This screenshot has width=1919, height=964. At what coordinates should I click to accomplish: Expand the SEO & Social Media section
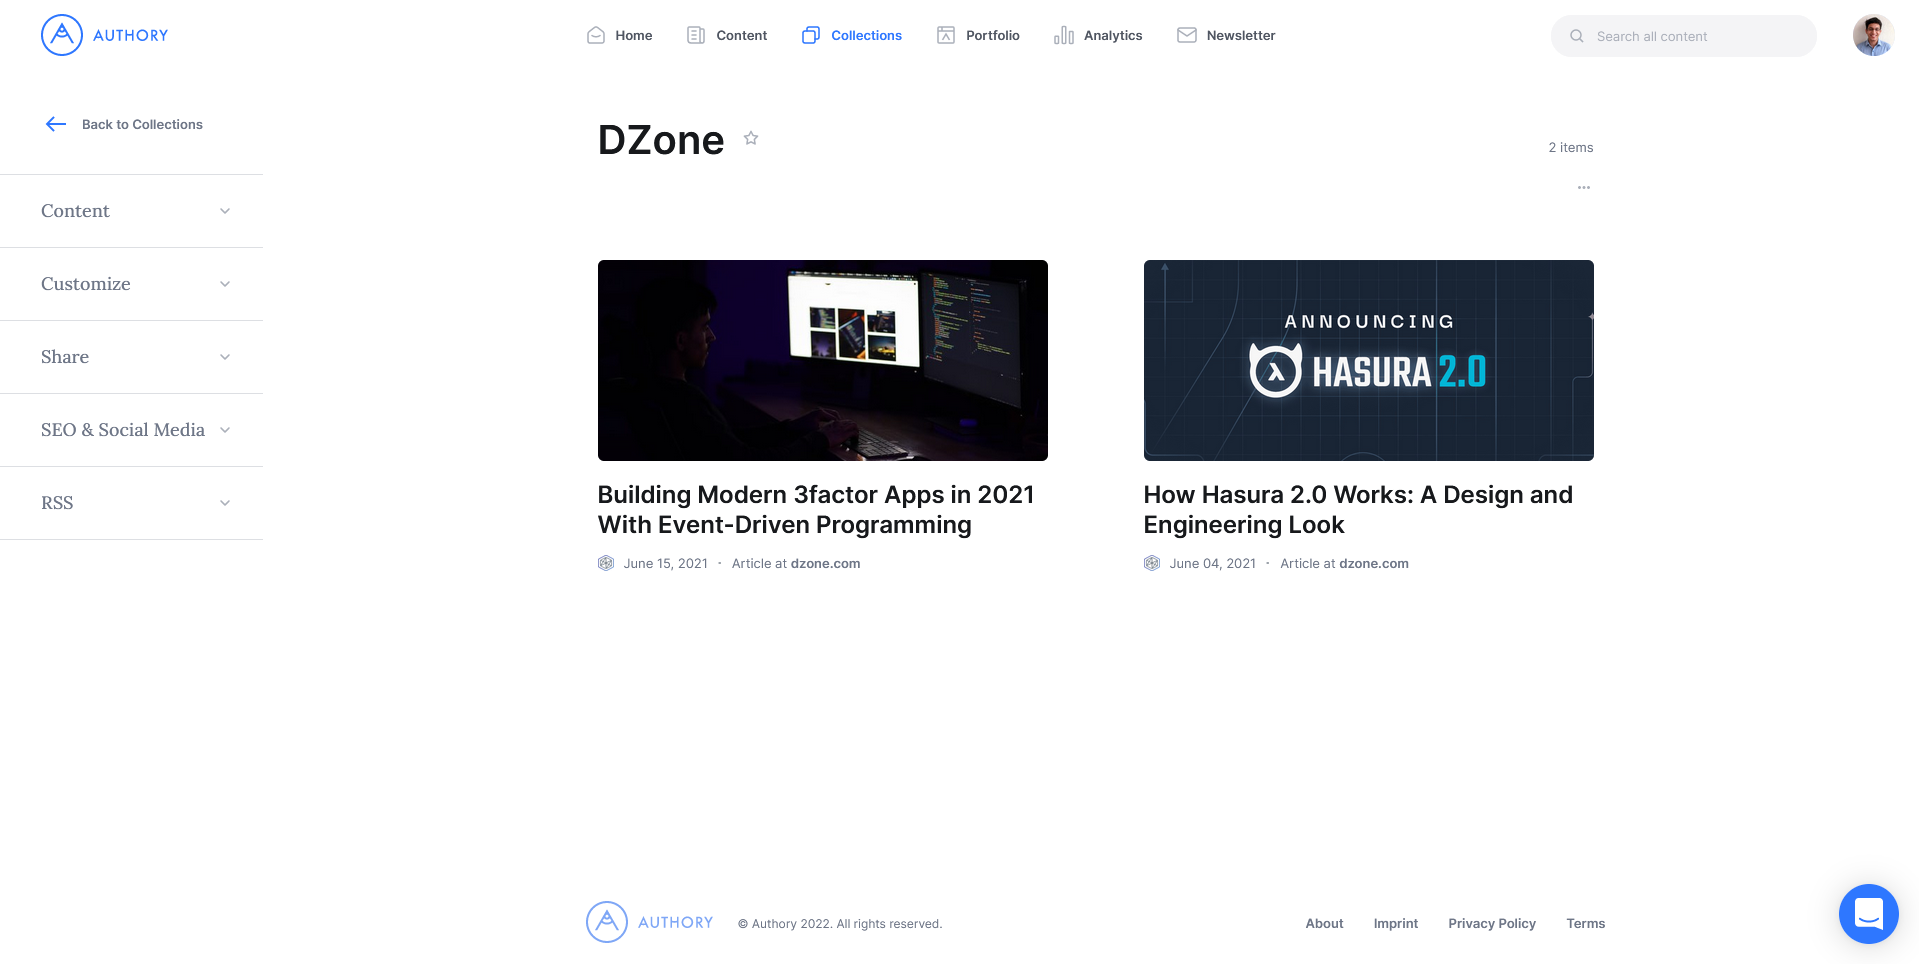[x=131, y=430]
